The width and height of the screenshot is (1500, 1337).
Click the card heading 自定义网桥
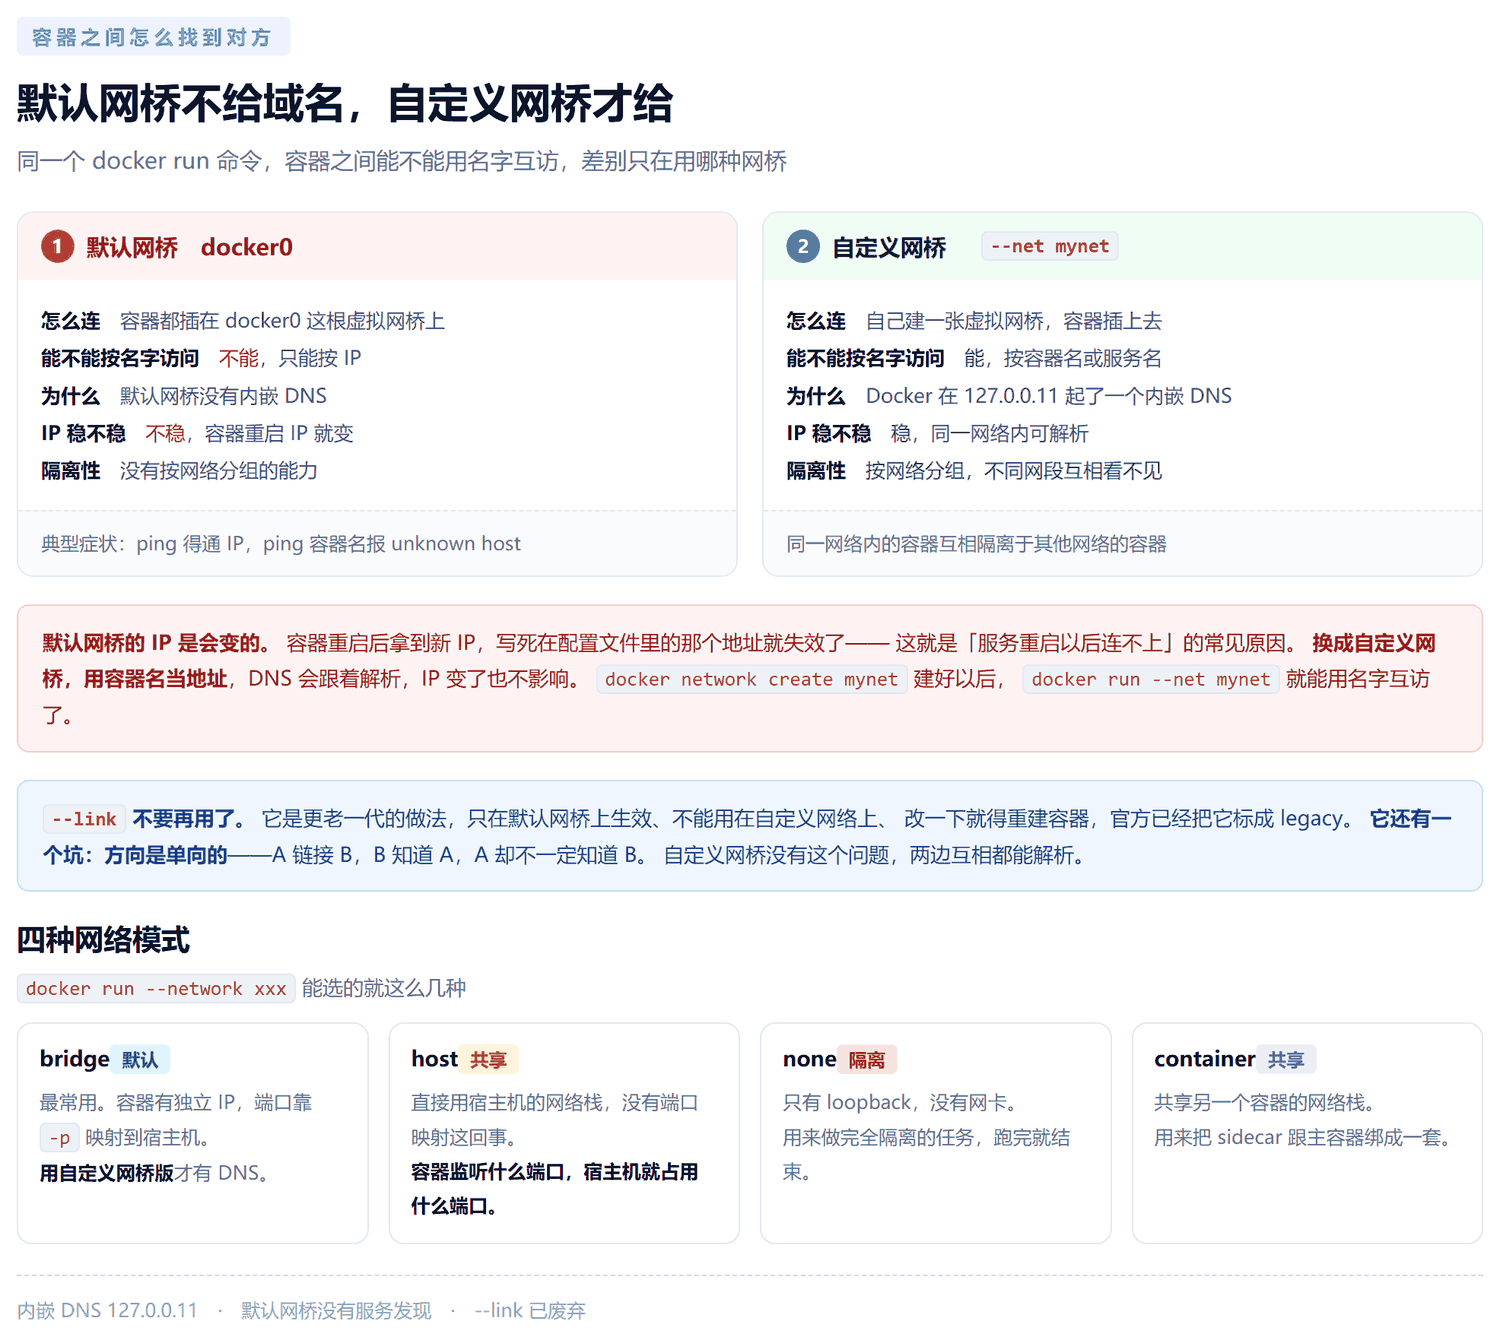(889, 247)
